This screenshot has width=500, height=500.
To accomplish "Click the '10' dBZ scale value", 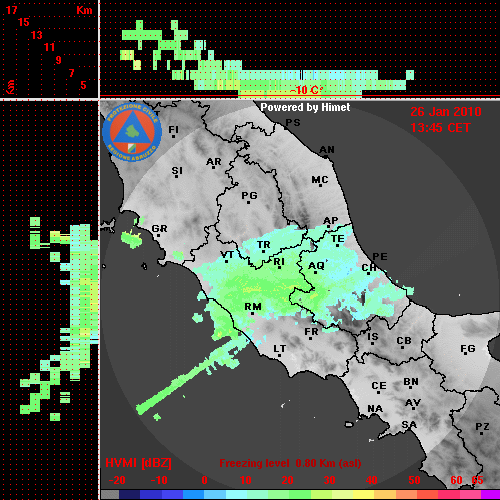I will (x=246, y=480).
